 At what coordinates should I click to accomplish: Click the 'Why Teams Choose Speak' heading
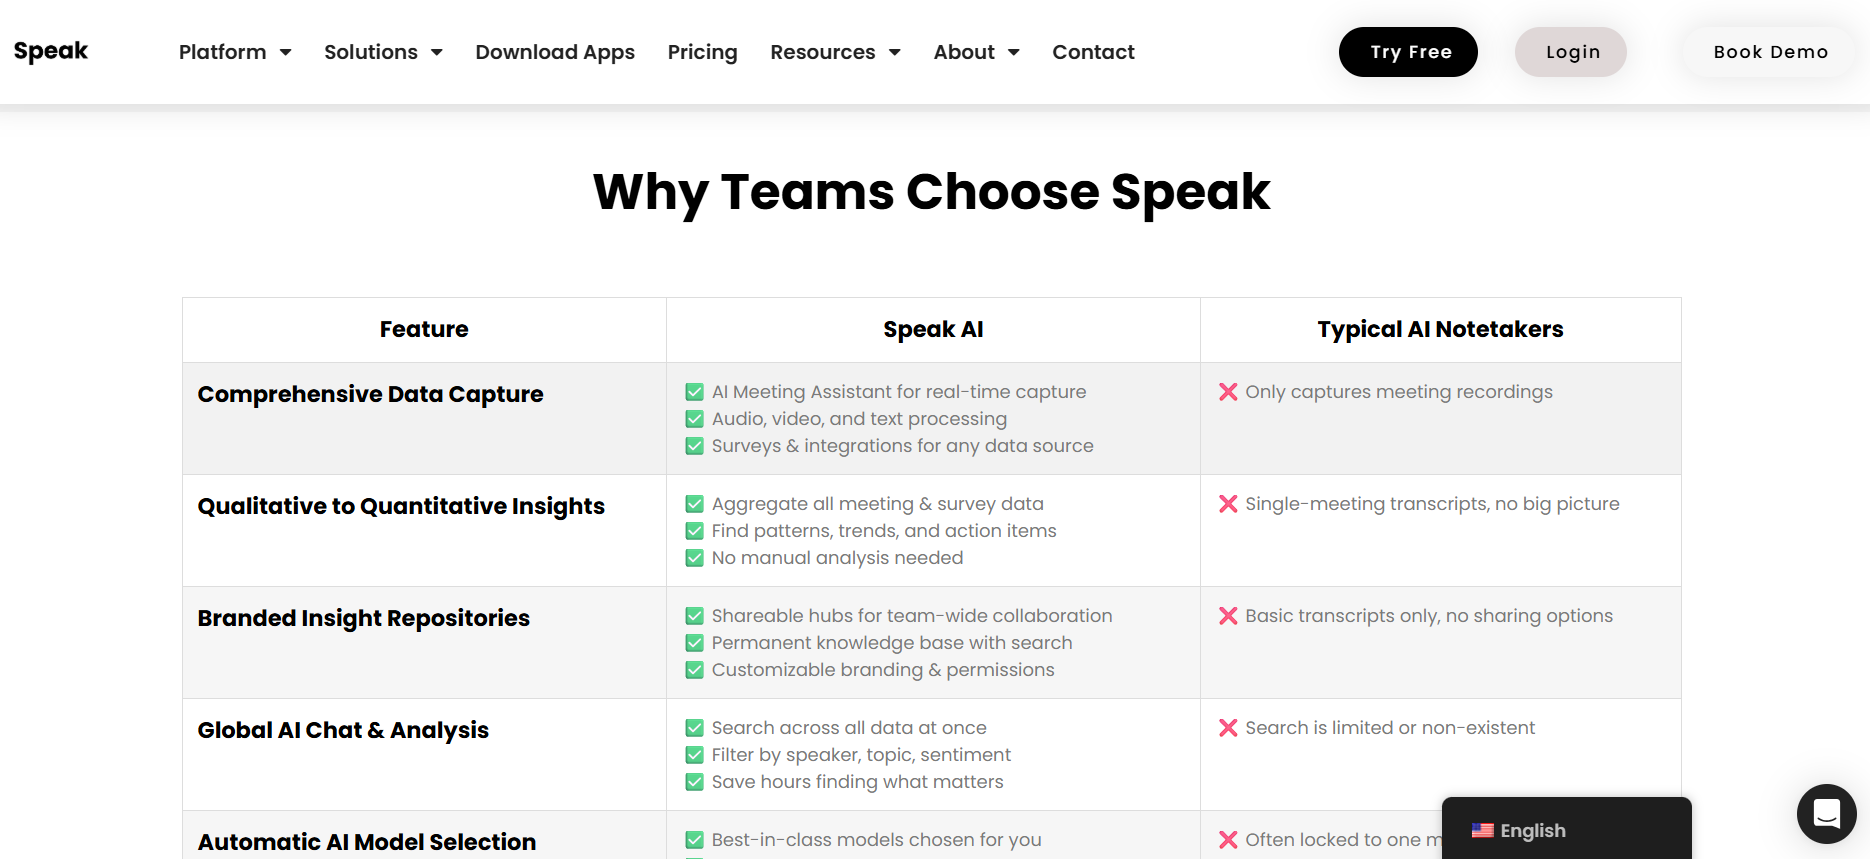(931, 192)
